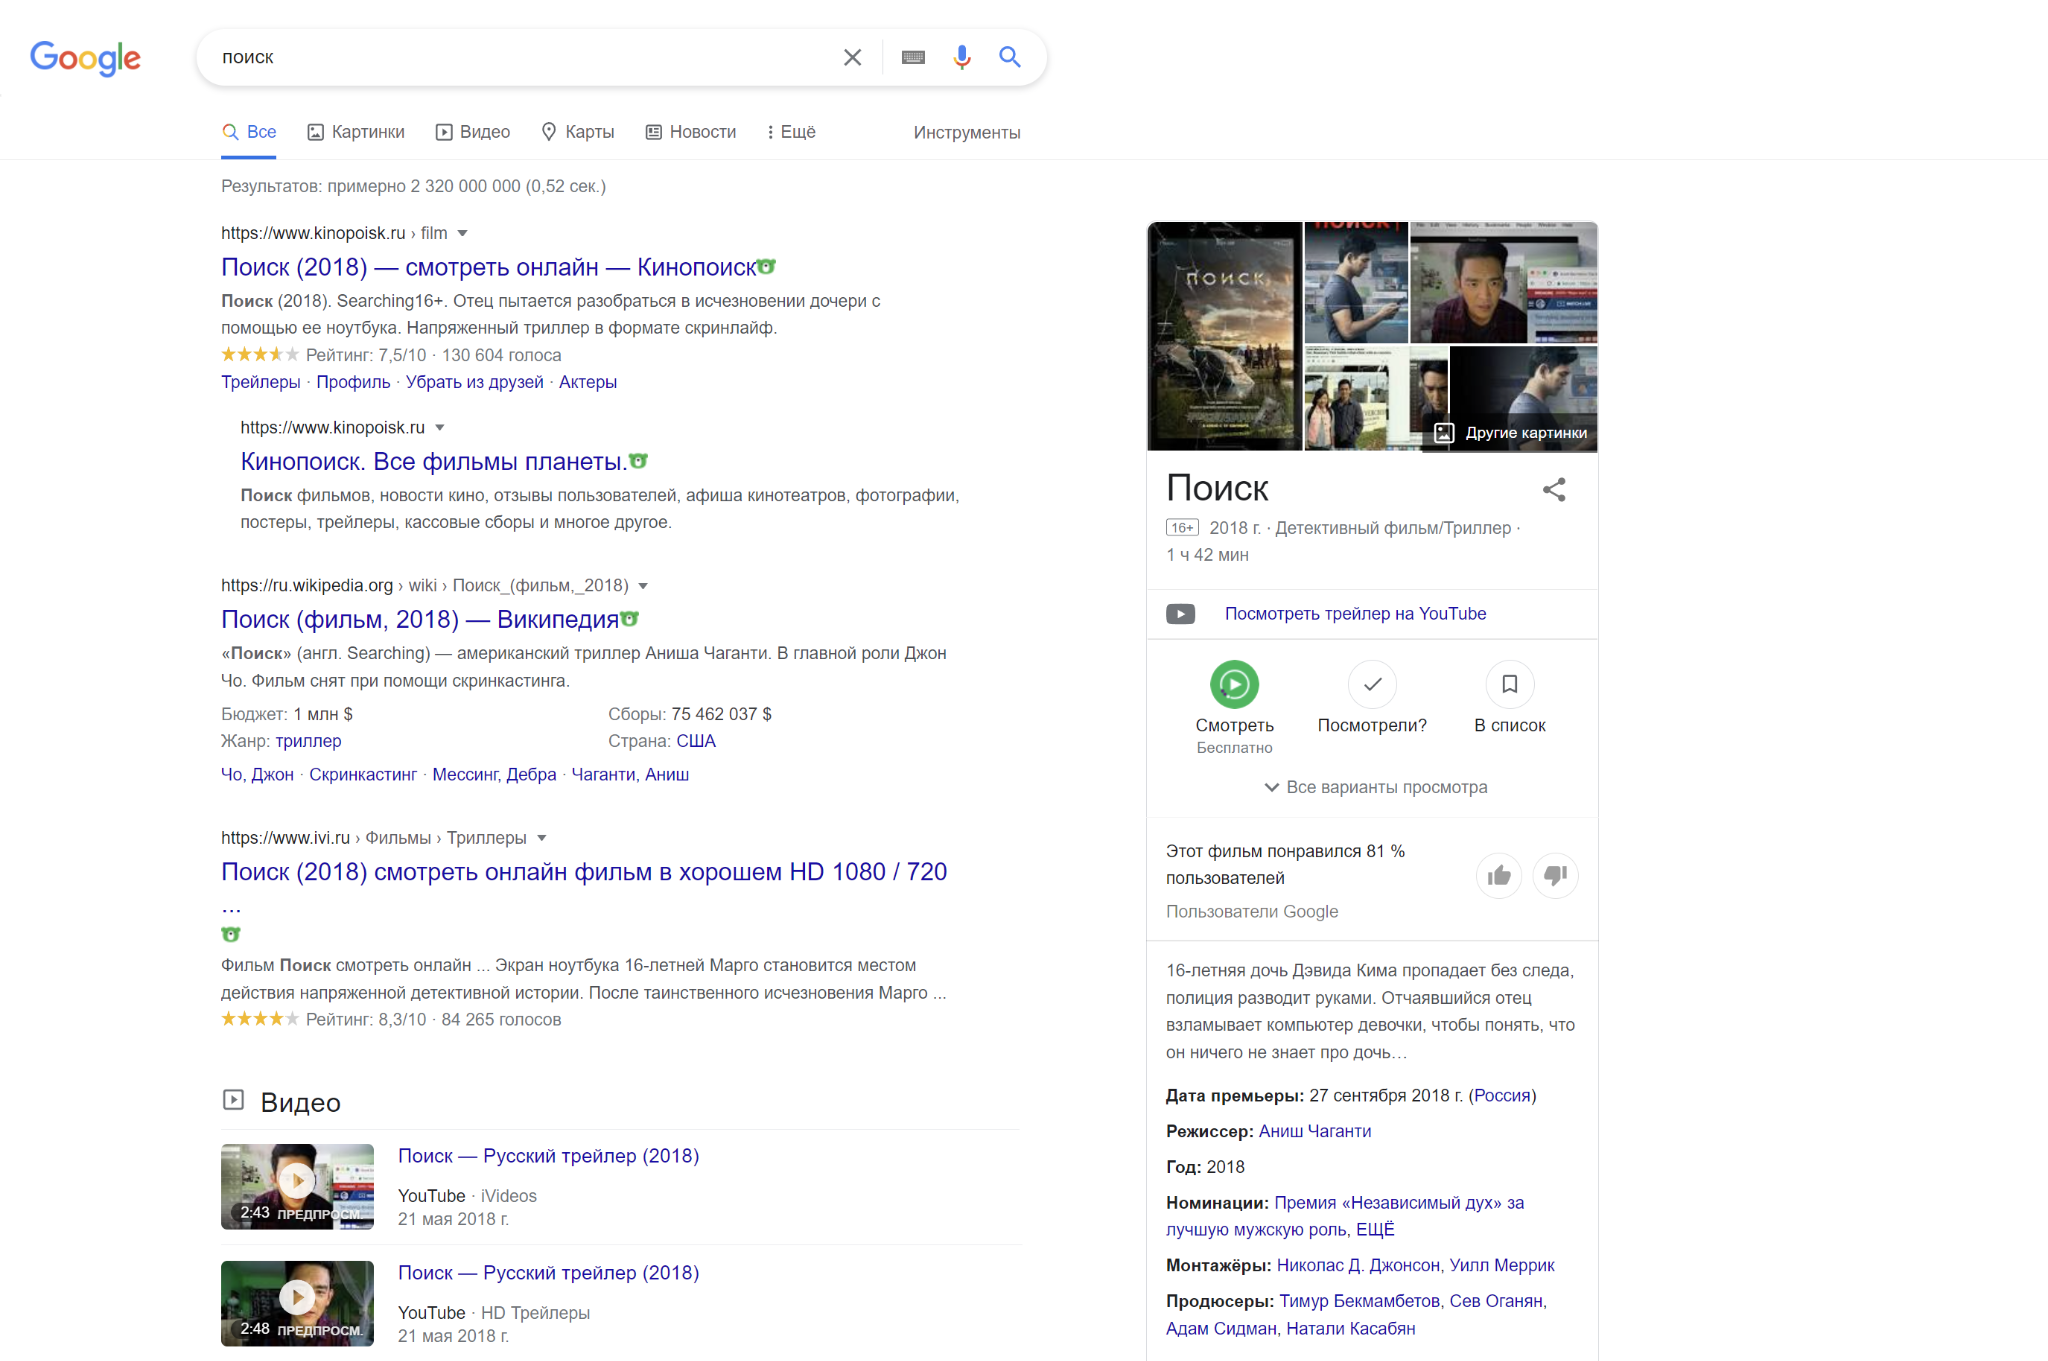This screenshot has width=2048, height=1361.
Task: Open Профиль sitelink
Action: (353, 382)
